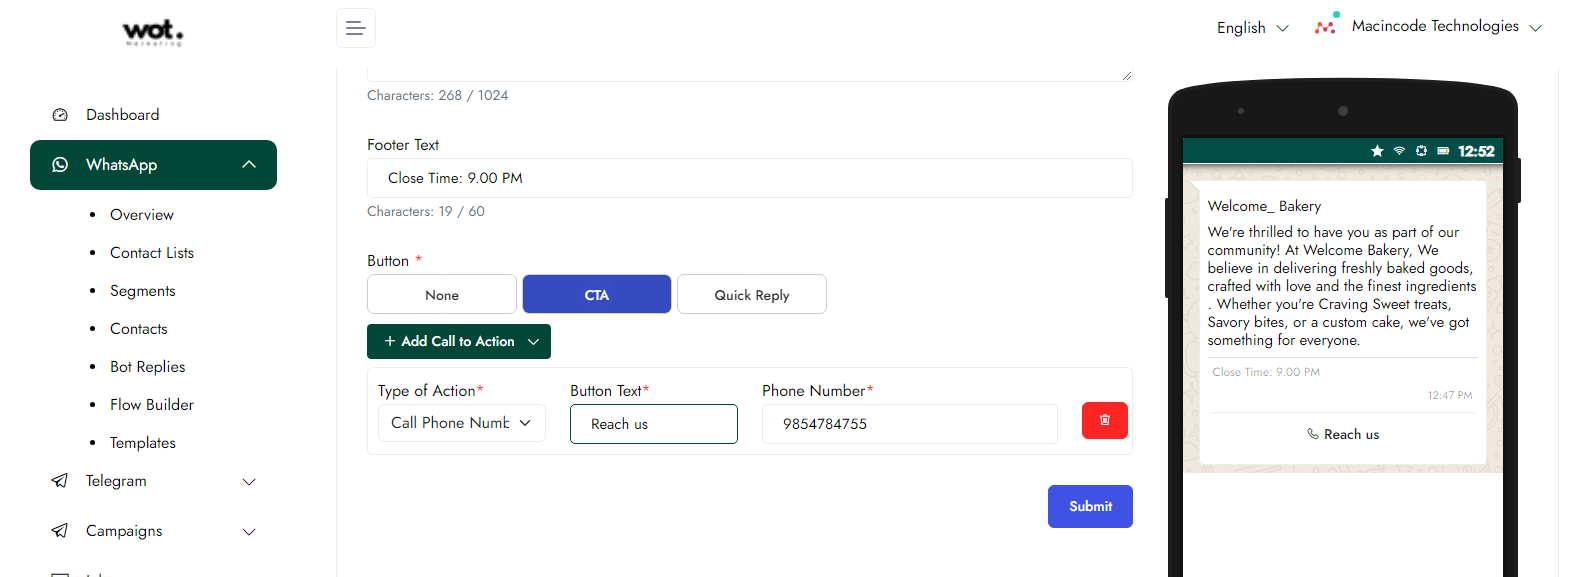Click the WhatsApp logo icon in sidebar

60,165
